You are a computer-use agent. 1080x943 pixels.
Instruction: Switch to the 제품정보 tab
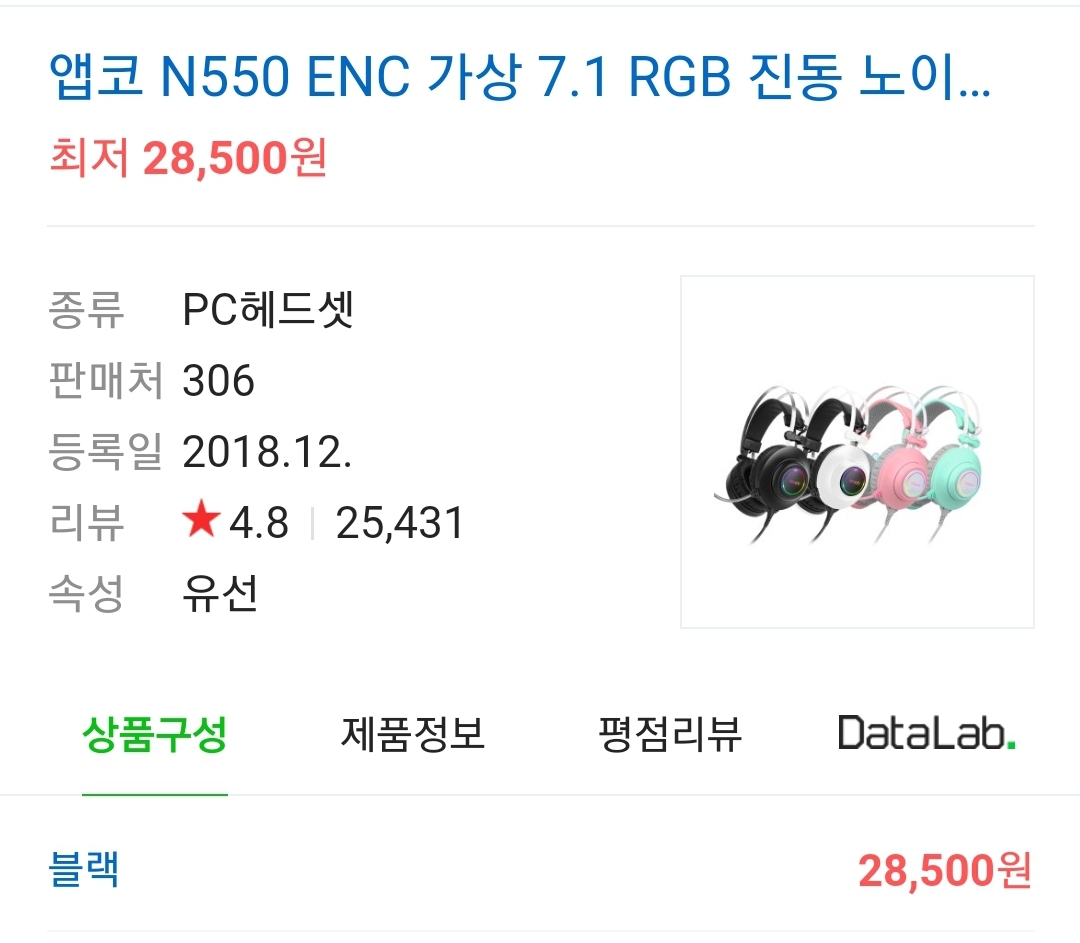[x=414, y=733]
